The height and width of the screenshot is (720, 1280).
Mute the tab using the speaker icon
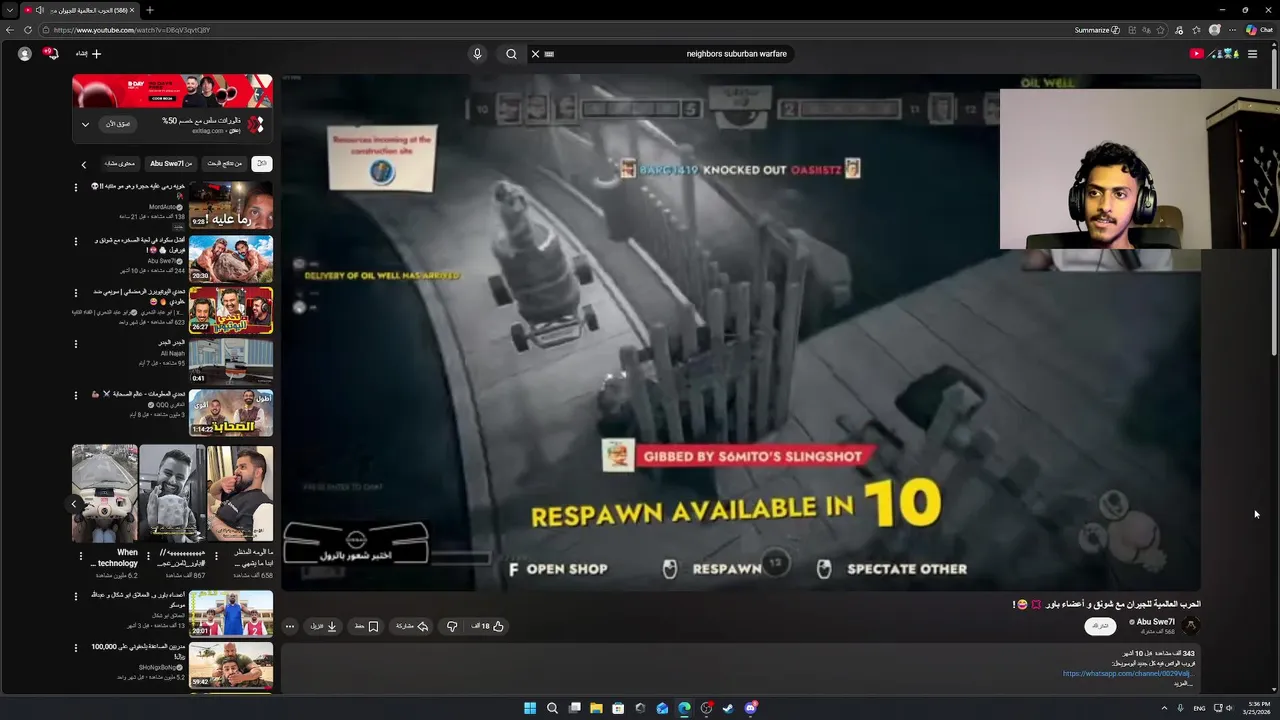(x=39, y=10)
